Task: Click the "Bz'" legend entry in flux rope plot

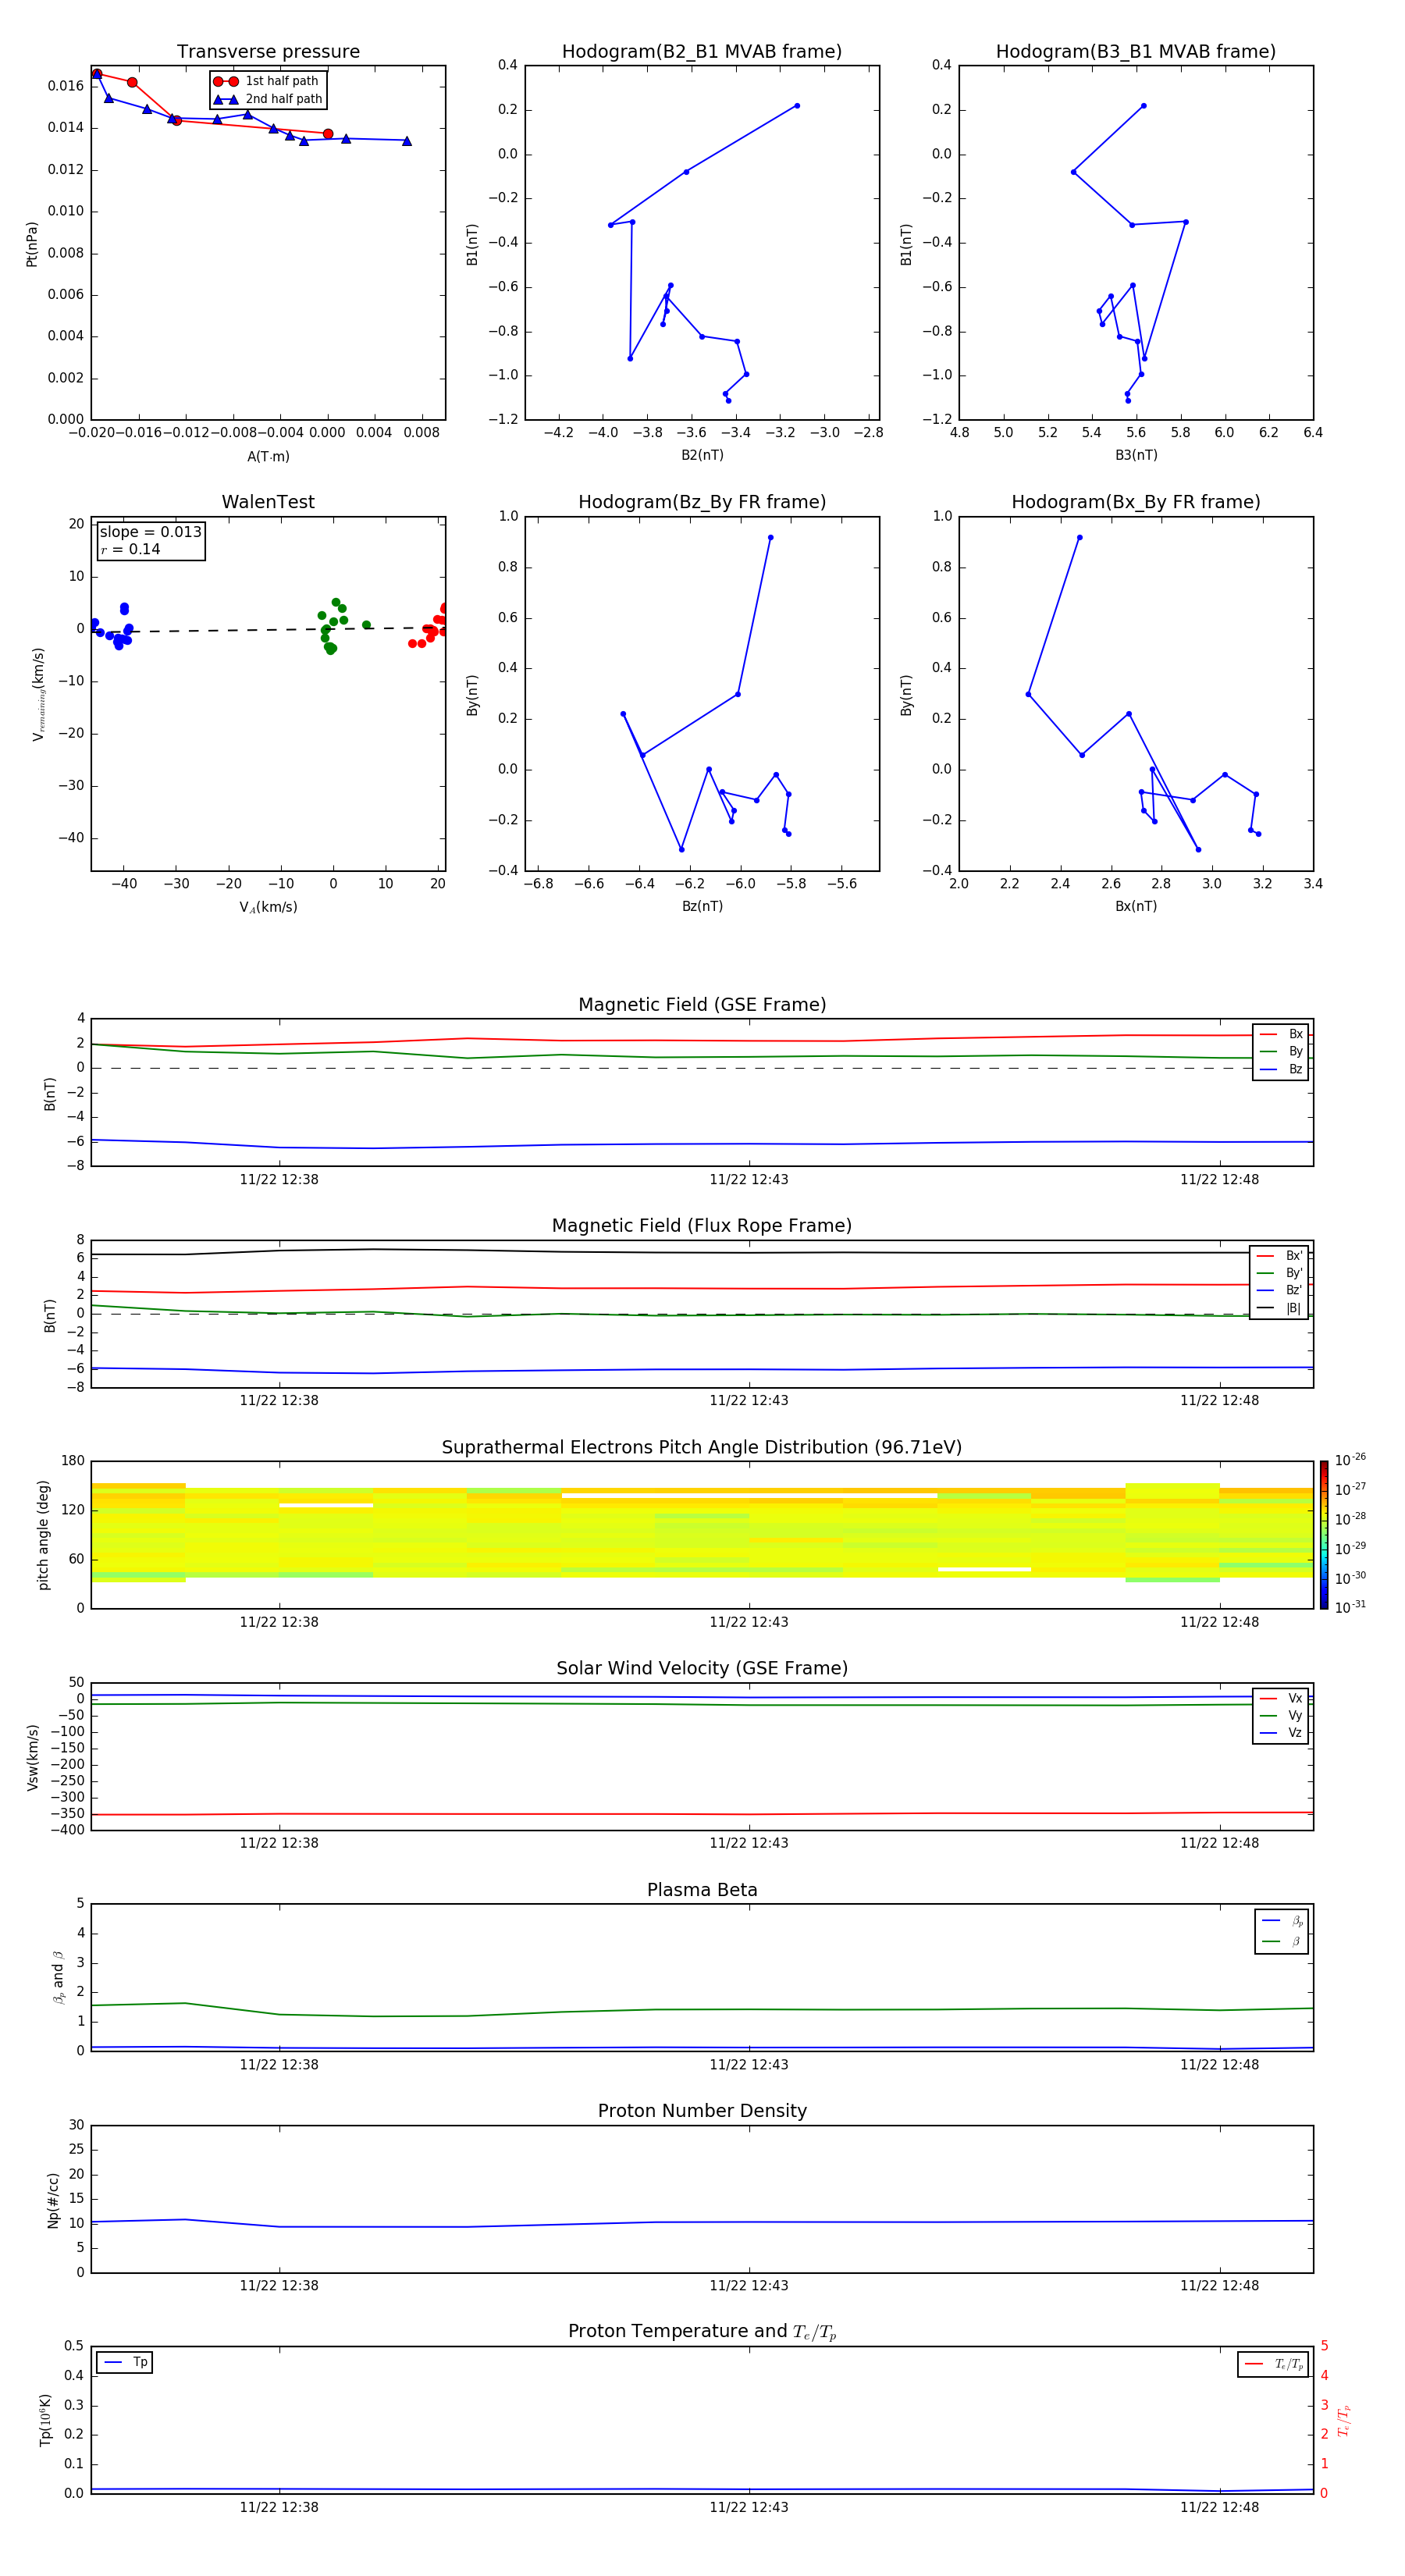Action: 1280,1290
